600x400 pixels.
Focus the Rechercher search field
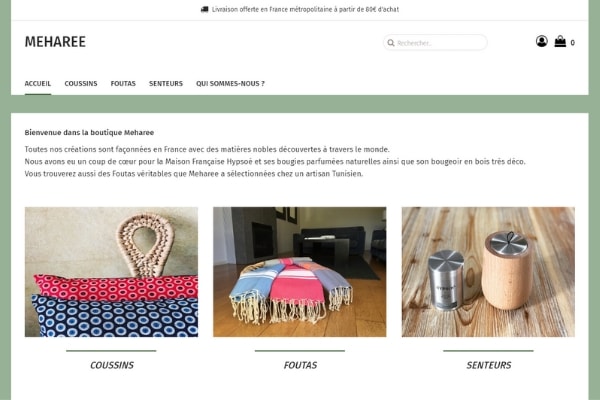[435, 42]
